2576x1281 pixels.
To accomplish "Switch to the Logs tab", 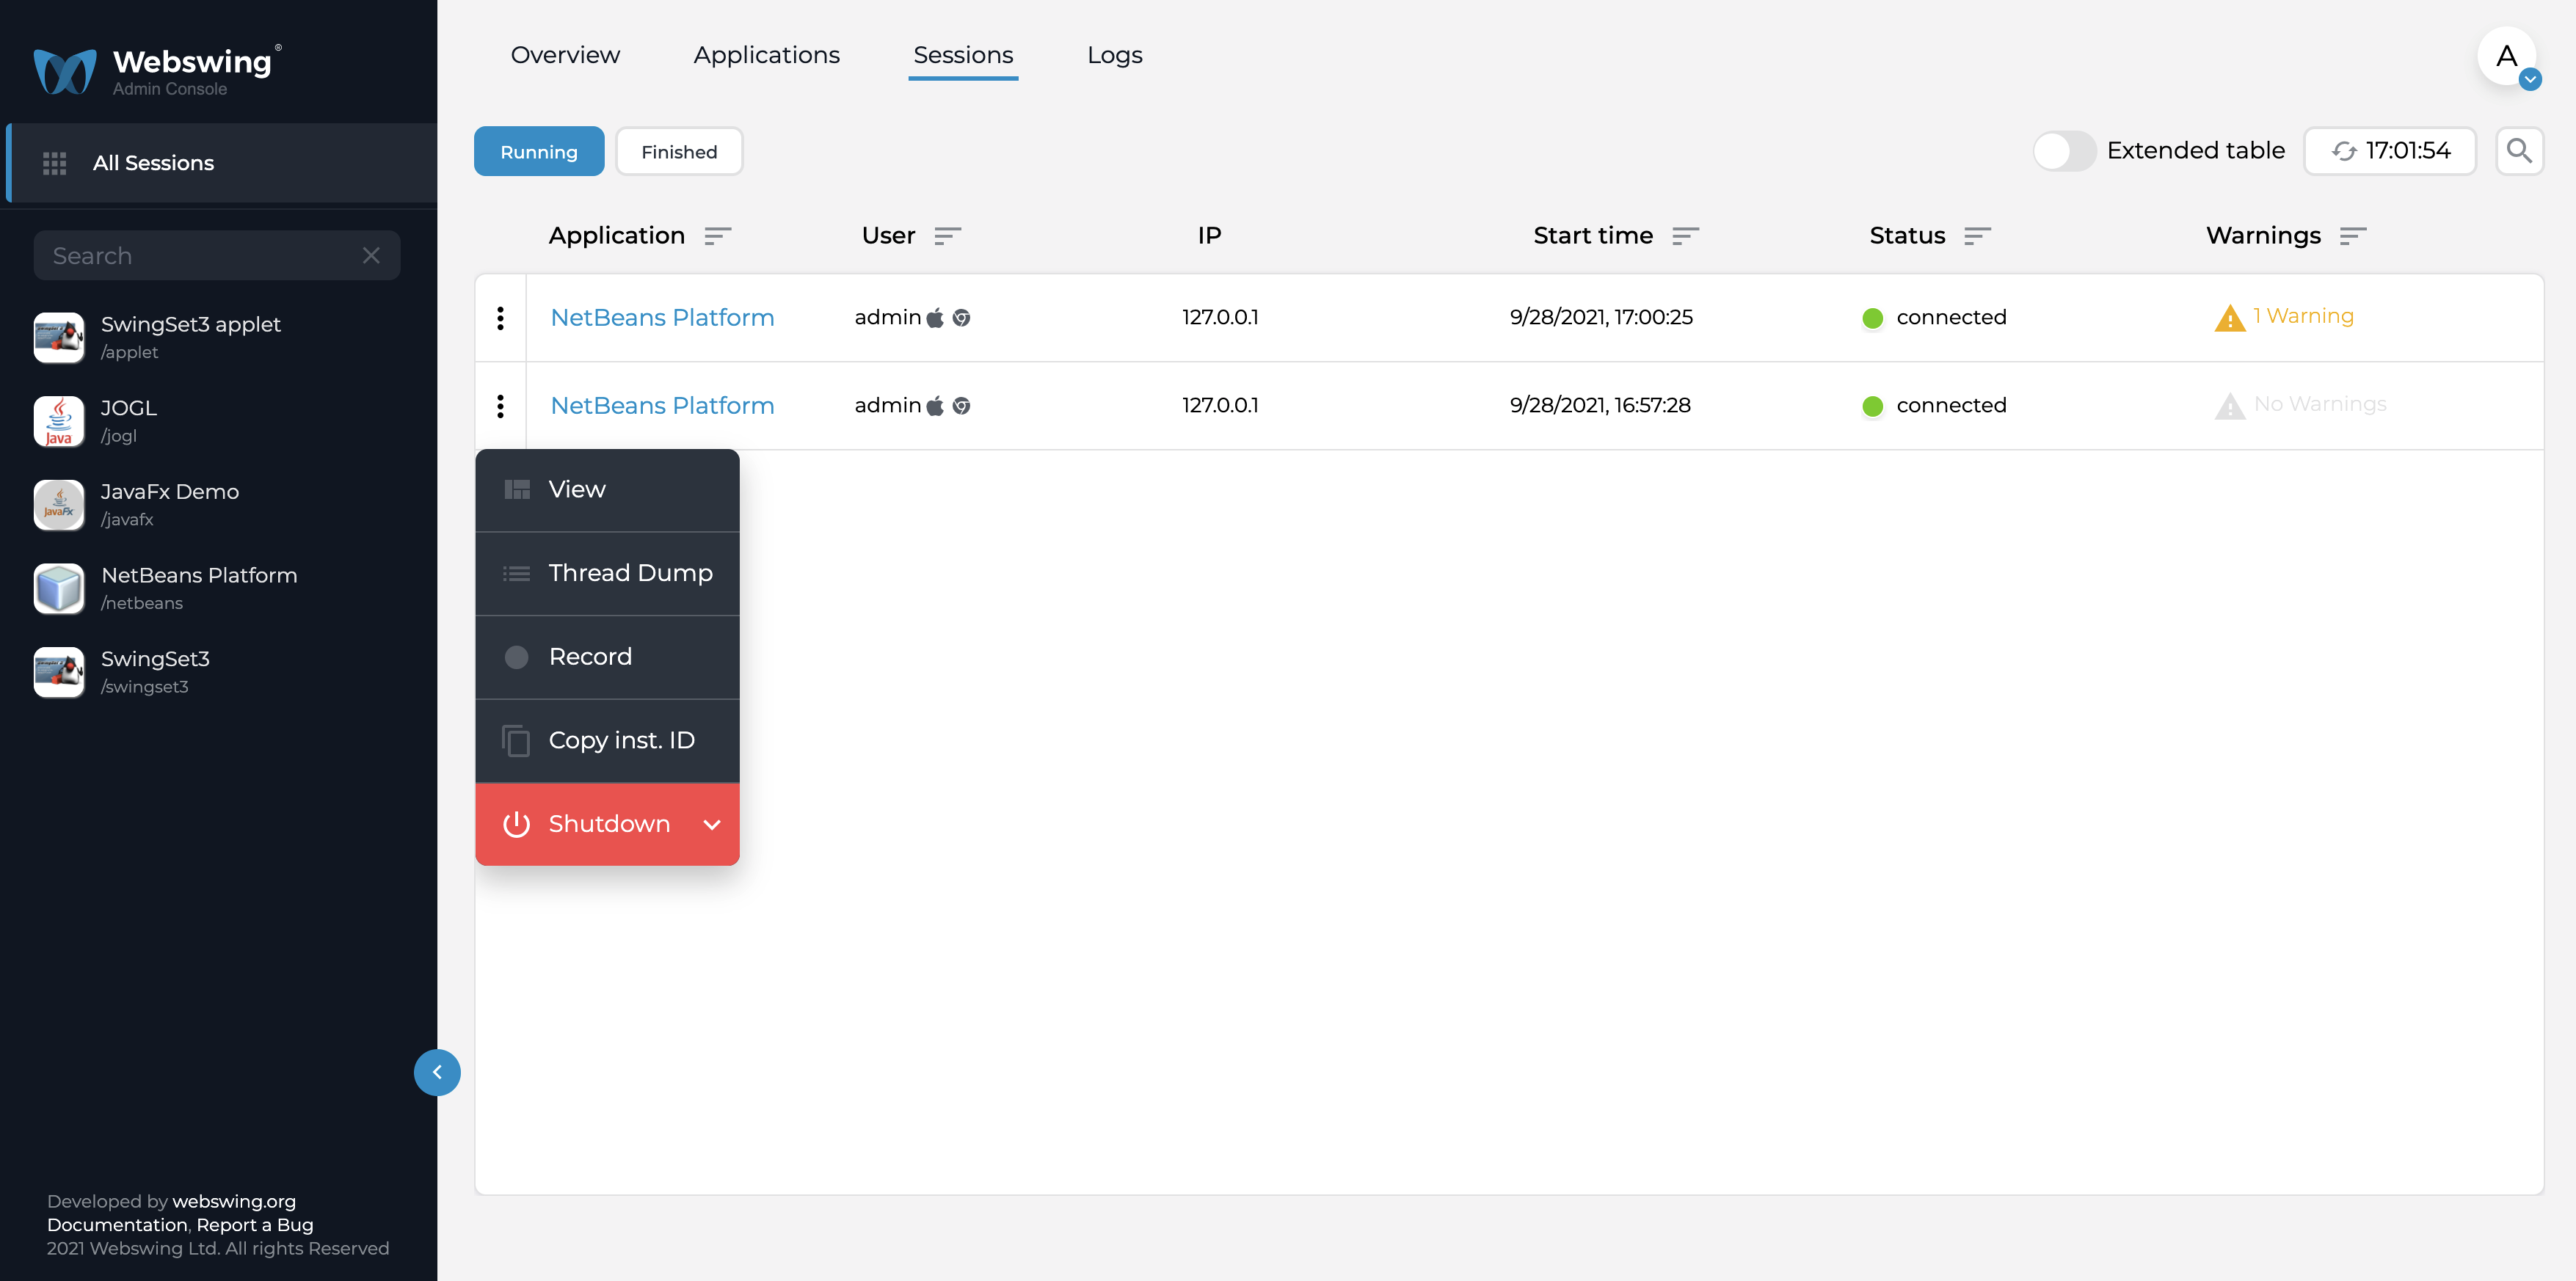I will click(x=1115, y=55).
